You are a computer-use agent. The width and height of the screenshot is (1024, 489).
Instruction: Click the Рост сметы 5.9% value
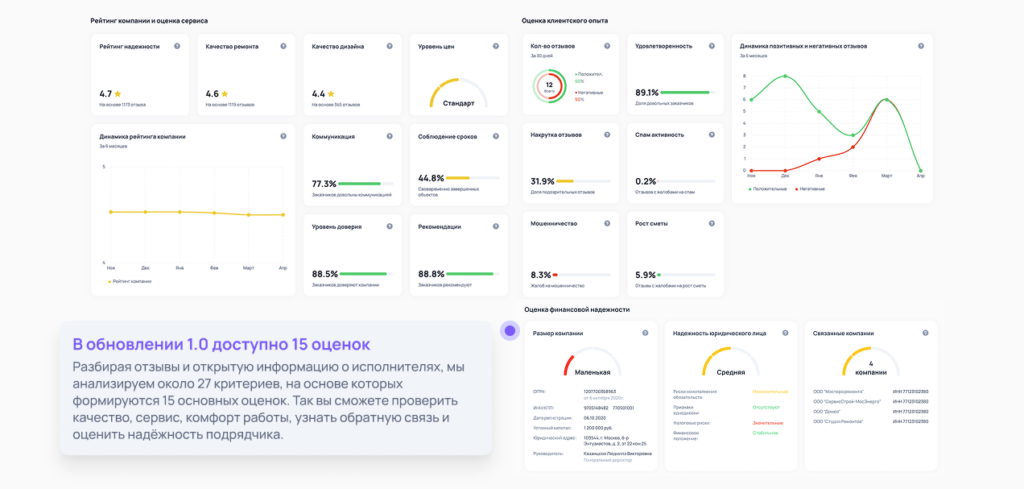coord(646,275)
